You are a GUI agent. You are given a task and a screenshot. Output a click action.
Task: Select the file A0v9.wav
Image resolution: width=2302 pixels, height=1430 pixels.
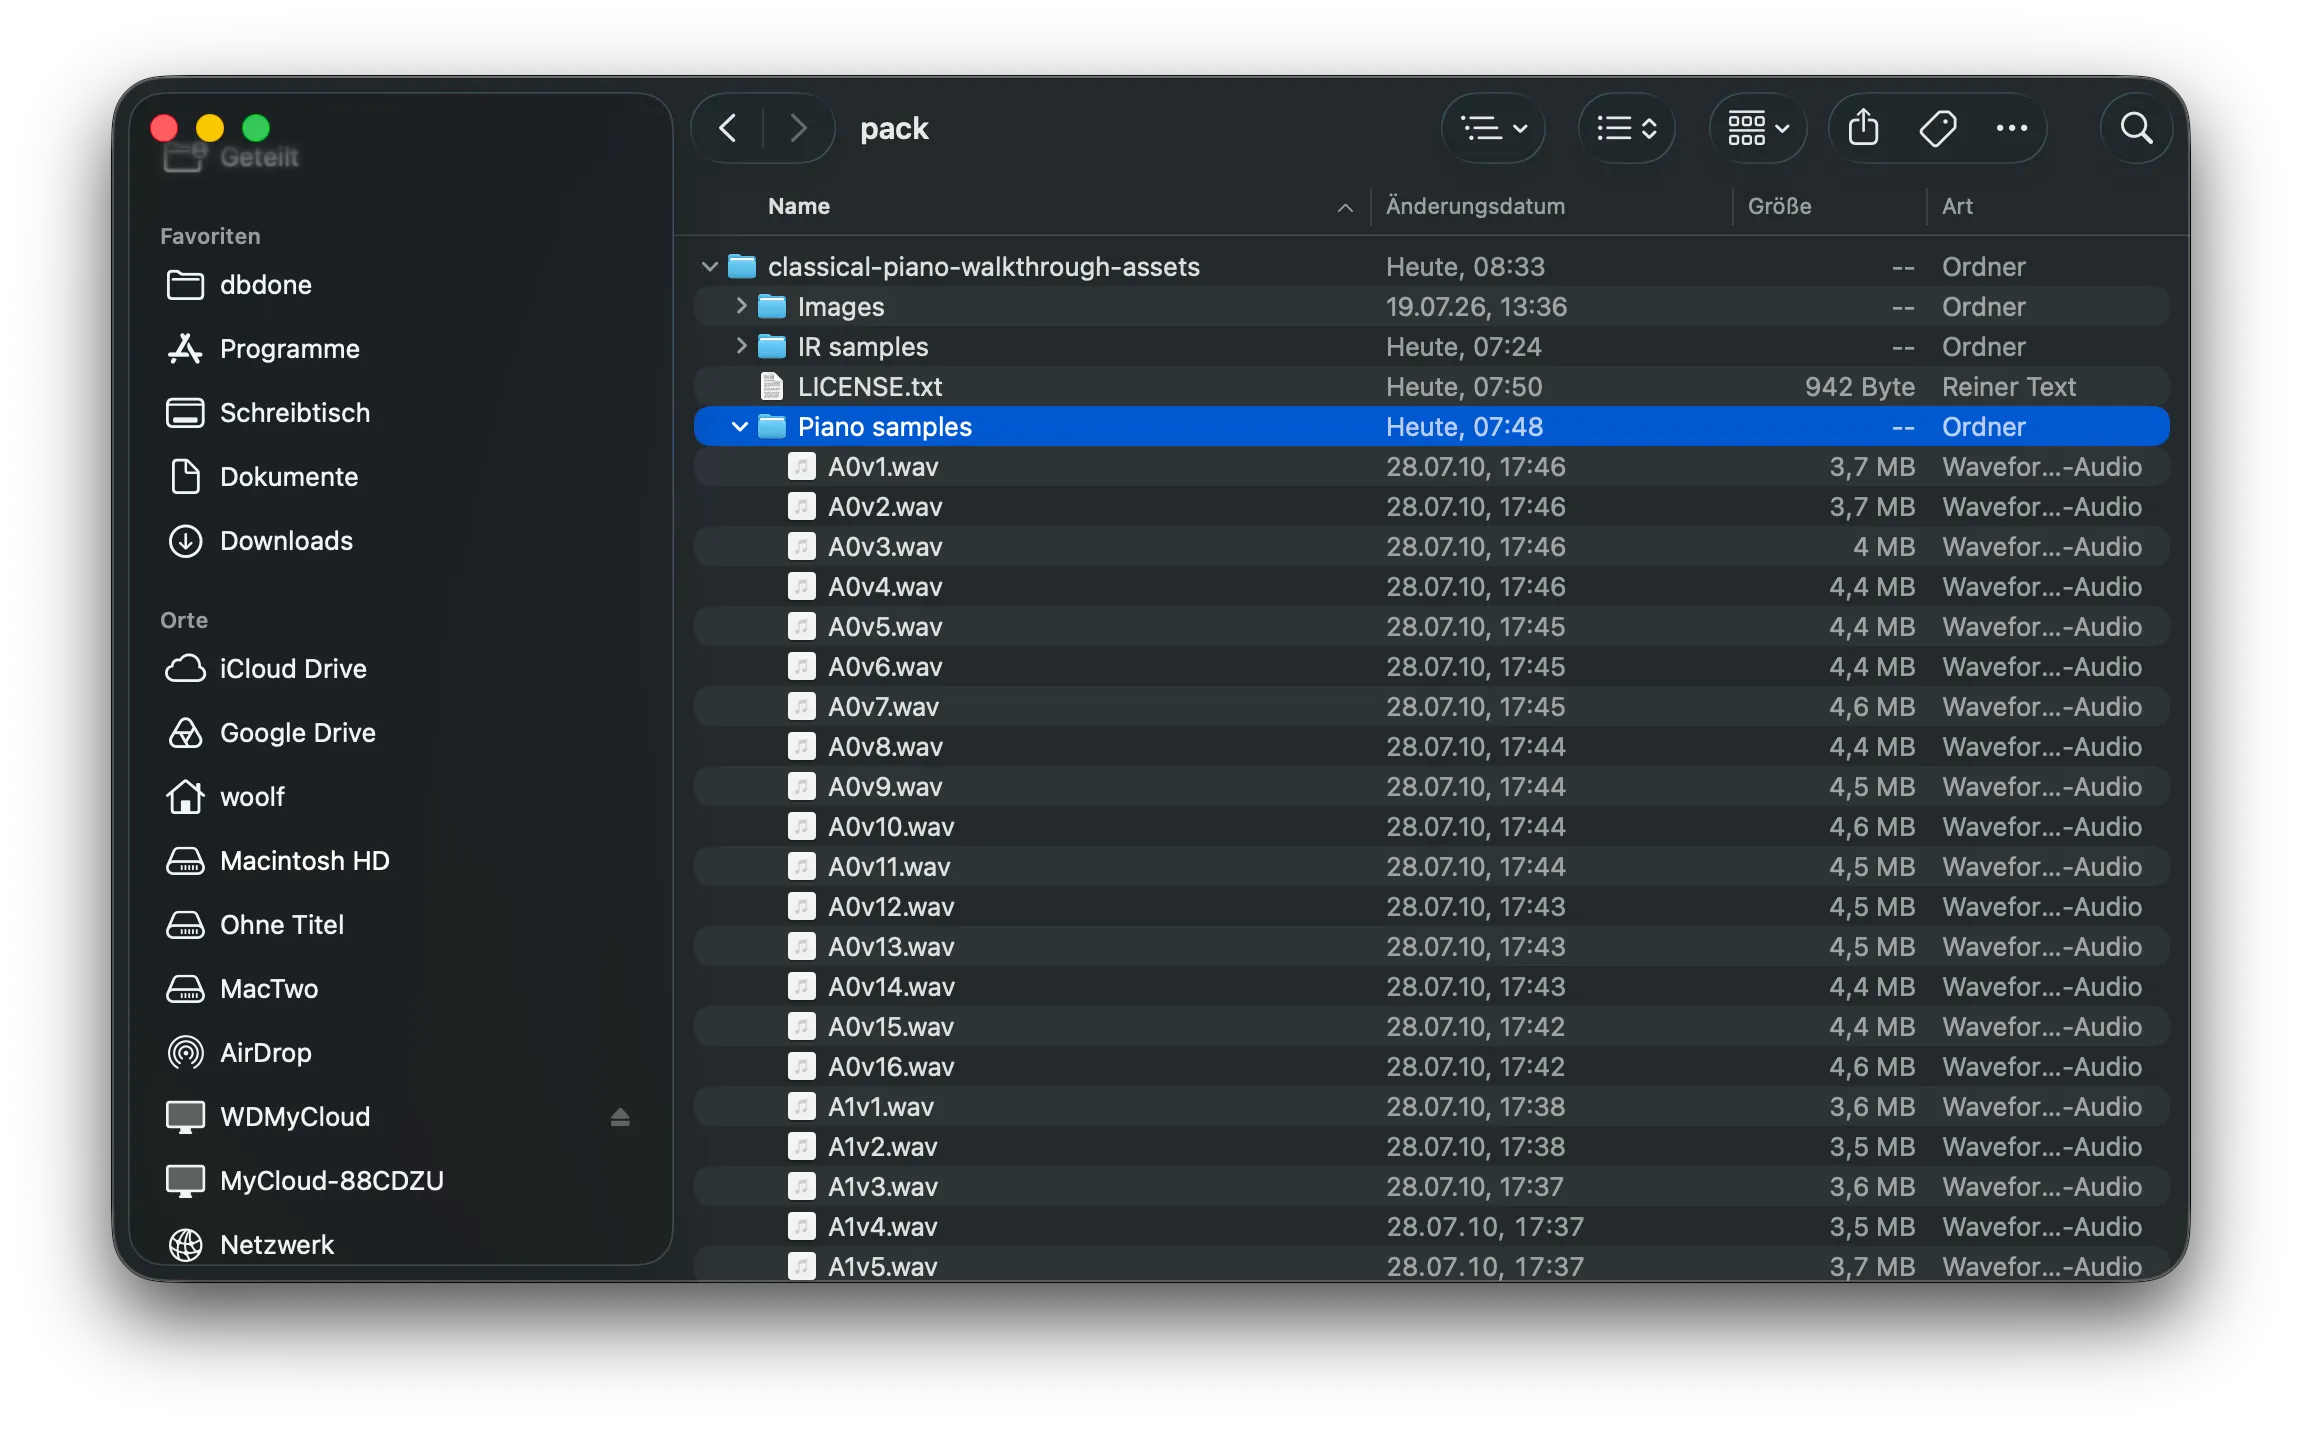pos(1431,786)
